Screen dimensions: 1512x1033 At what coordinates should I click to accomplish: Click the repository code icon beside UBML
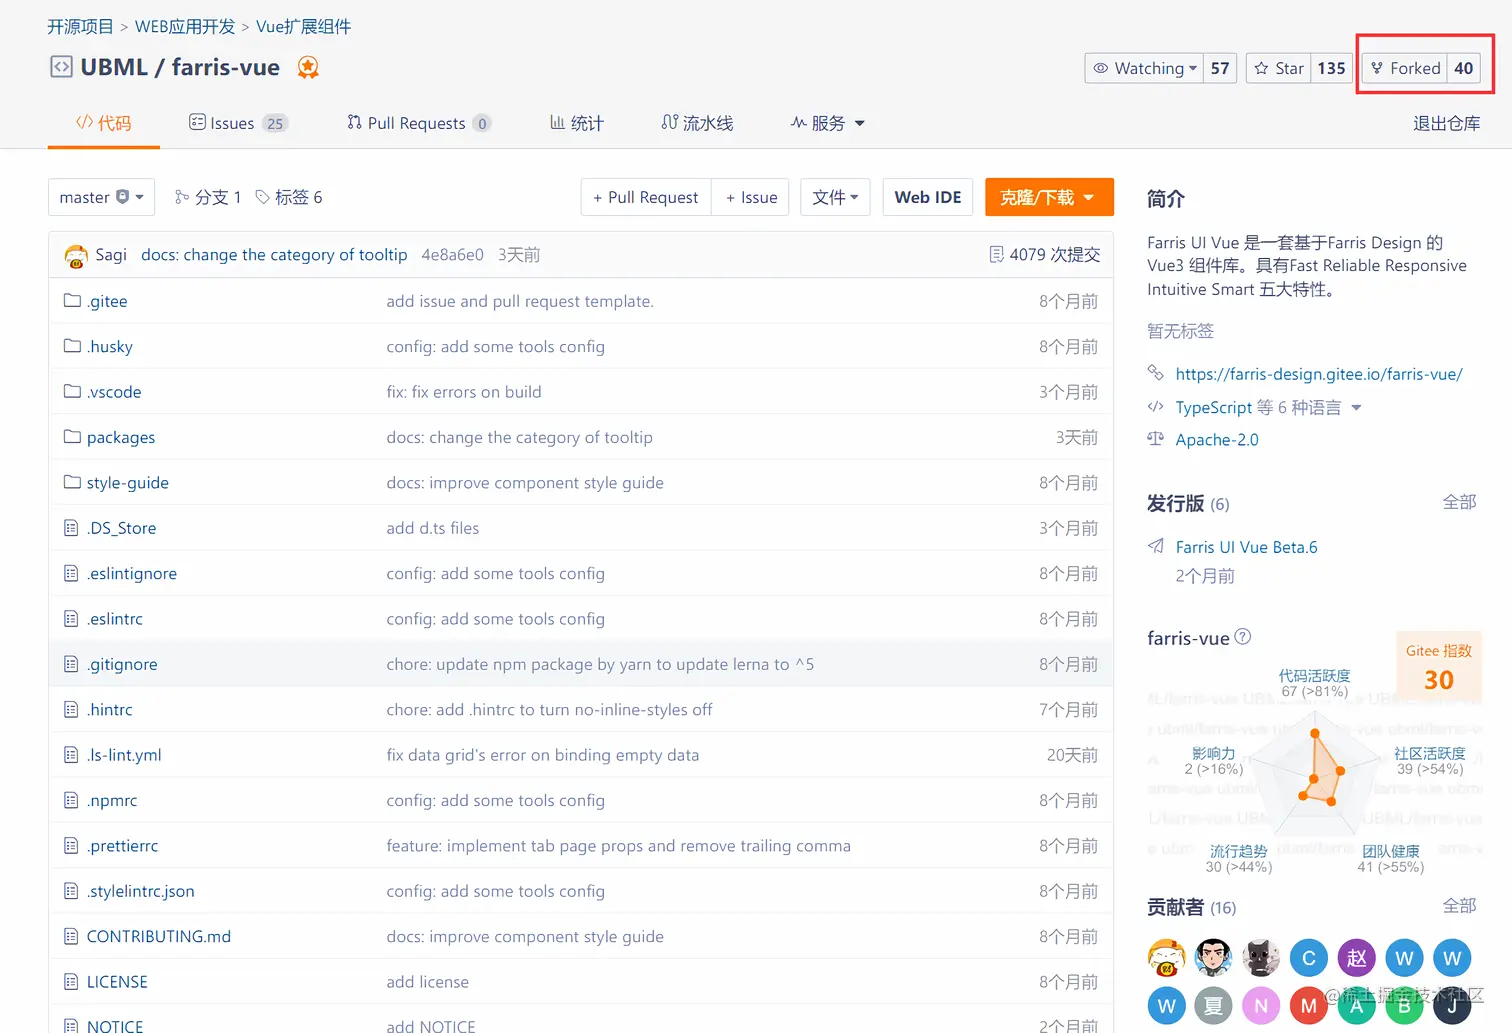61,67
